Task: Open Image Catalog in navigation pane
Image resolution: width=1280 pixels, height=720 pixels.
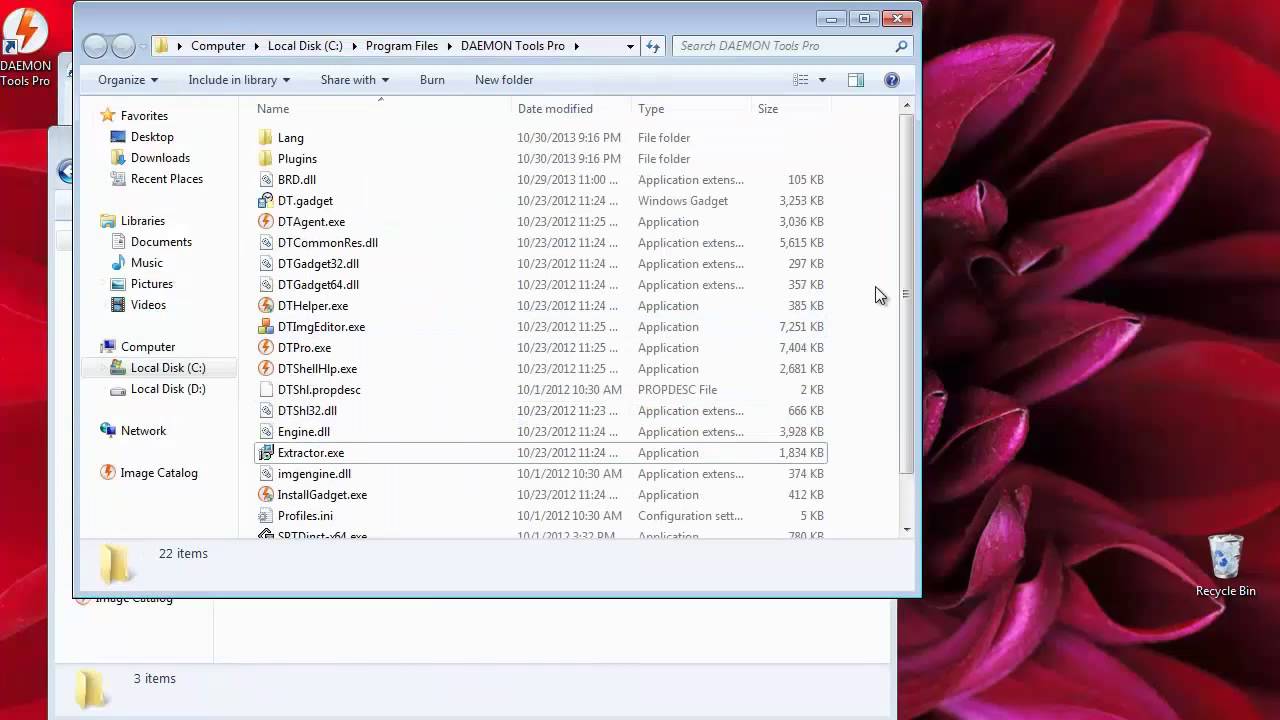Action: pyautogui.click(x=159, y=473)
